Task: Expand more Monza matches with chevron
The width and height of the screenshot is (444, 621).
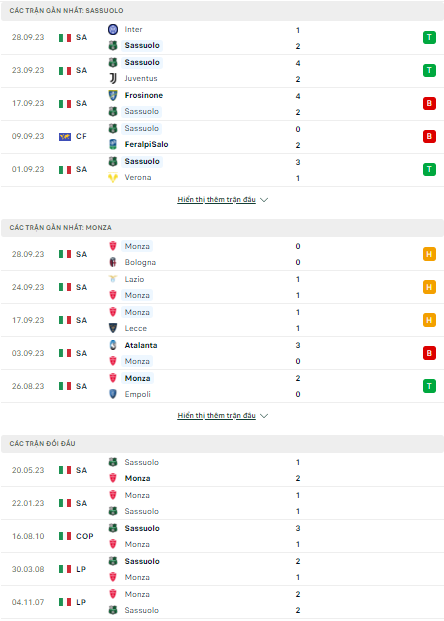Action: point(264,415)
